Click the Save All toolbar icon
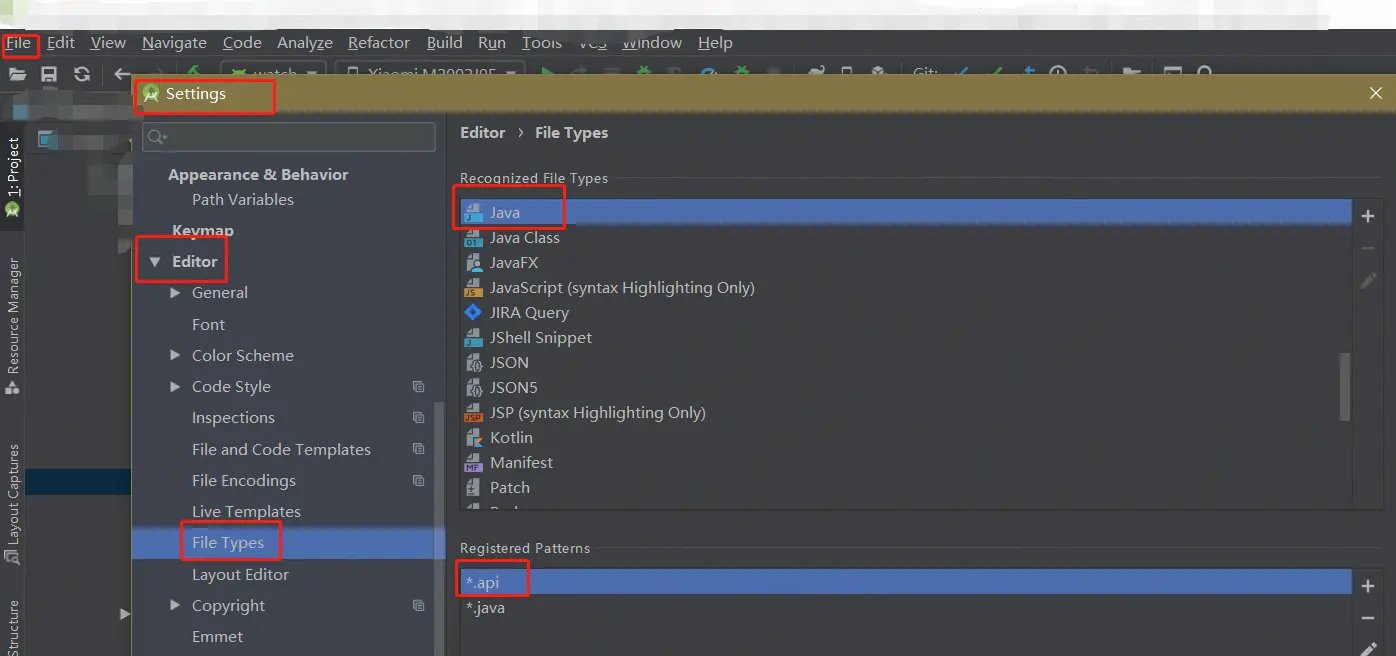1396x656 pixels. coord(49,74)
